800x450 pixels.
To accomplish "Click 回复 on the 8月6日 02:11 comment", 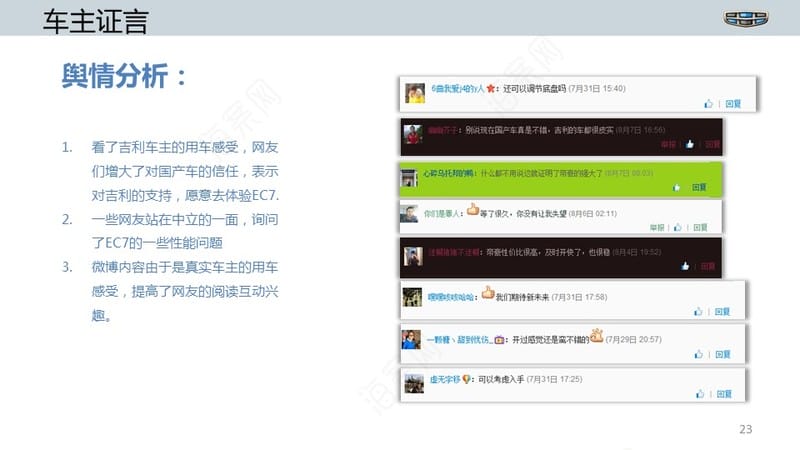I will 701,228.
